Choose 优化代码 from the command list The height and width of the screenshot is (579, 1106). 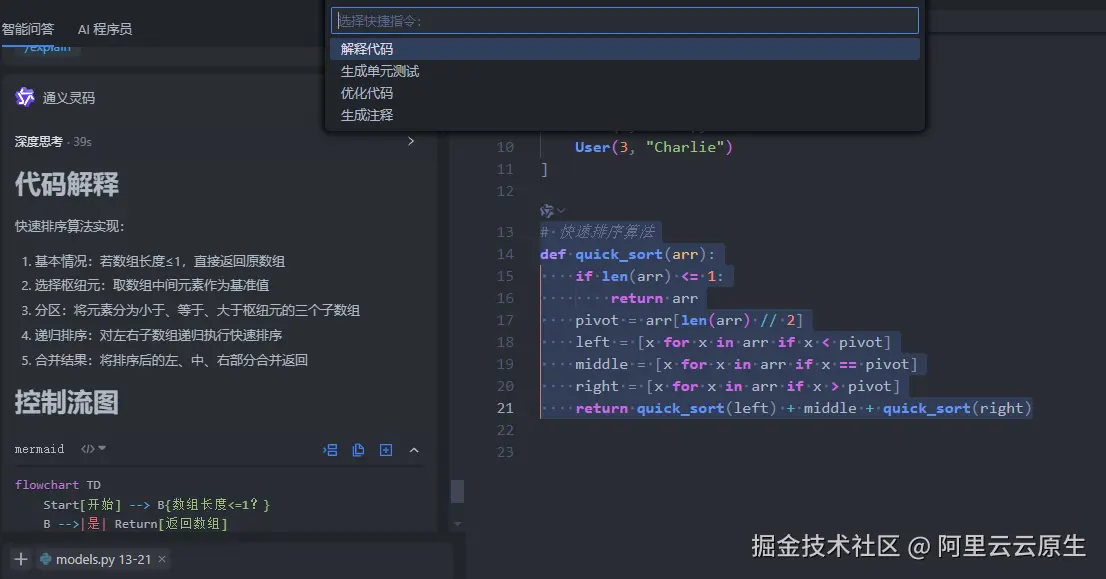coord(625,93)
